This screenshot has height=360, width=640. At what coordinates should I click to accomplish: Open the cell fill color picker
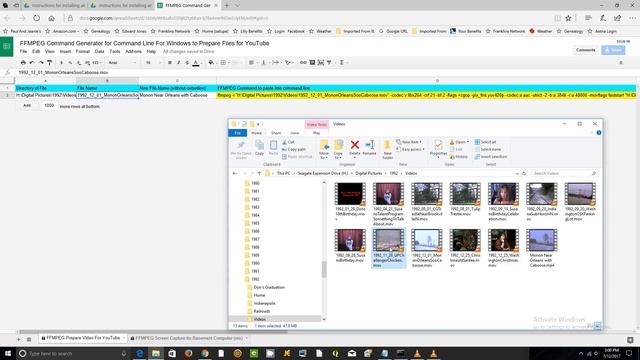pos(211,62)
